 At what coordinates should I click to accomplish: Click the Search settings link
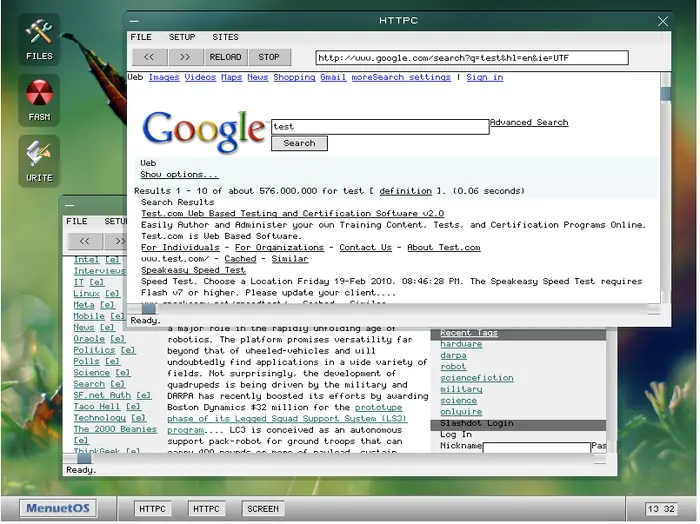tap(414, 77)
